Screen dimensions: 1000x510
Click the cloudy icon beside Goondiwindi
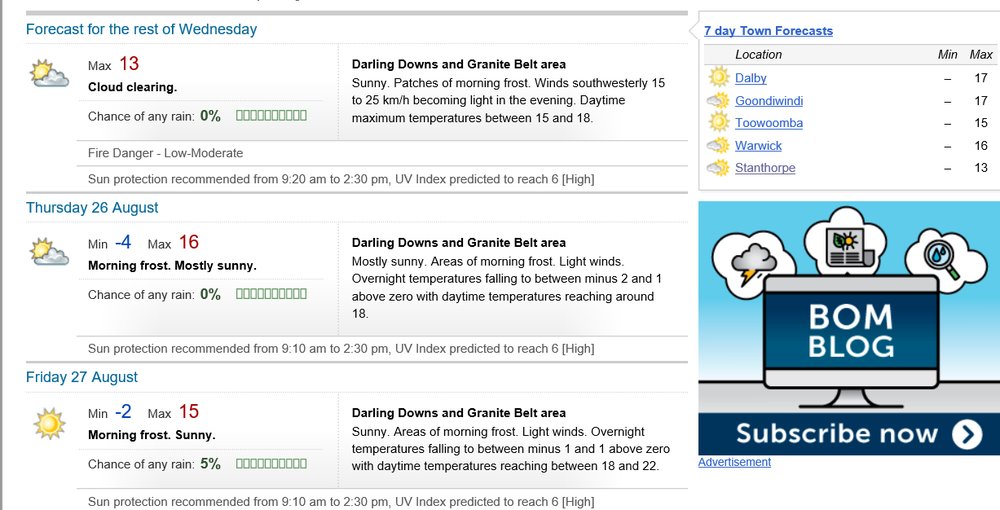718,101
